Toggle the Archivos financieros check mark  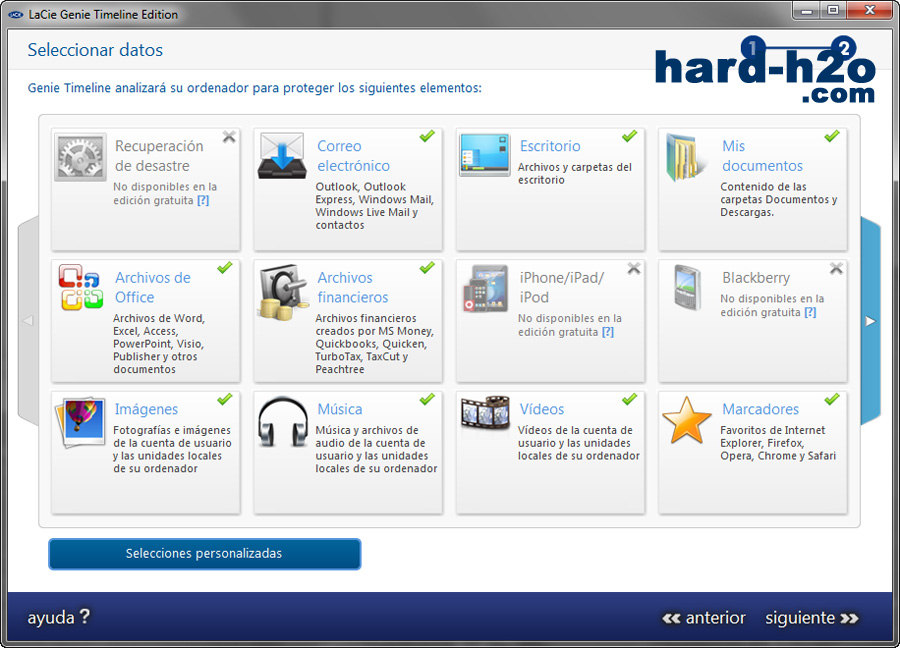pyautogui.click(x=427, y=267)
